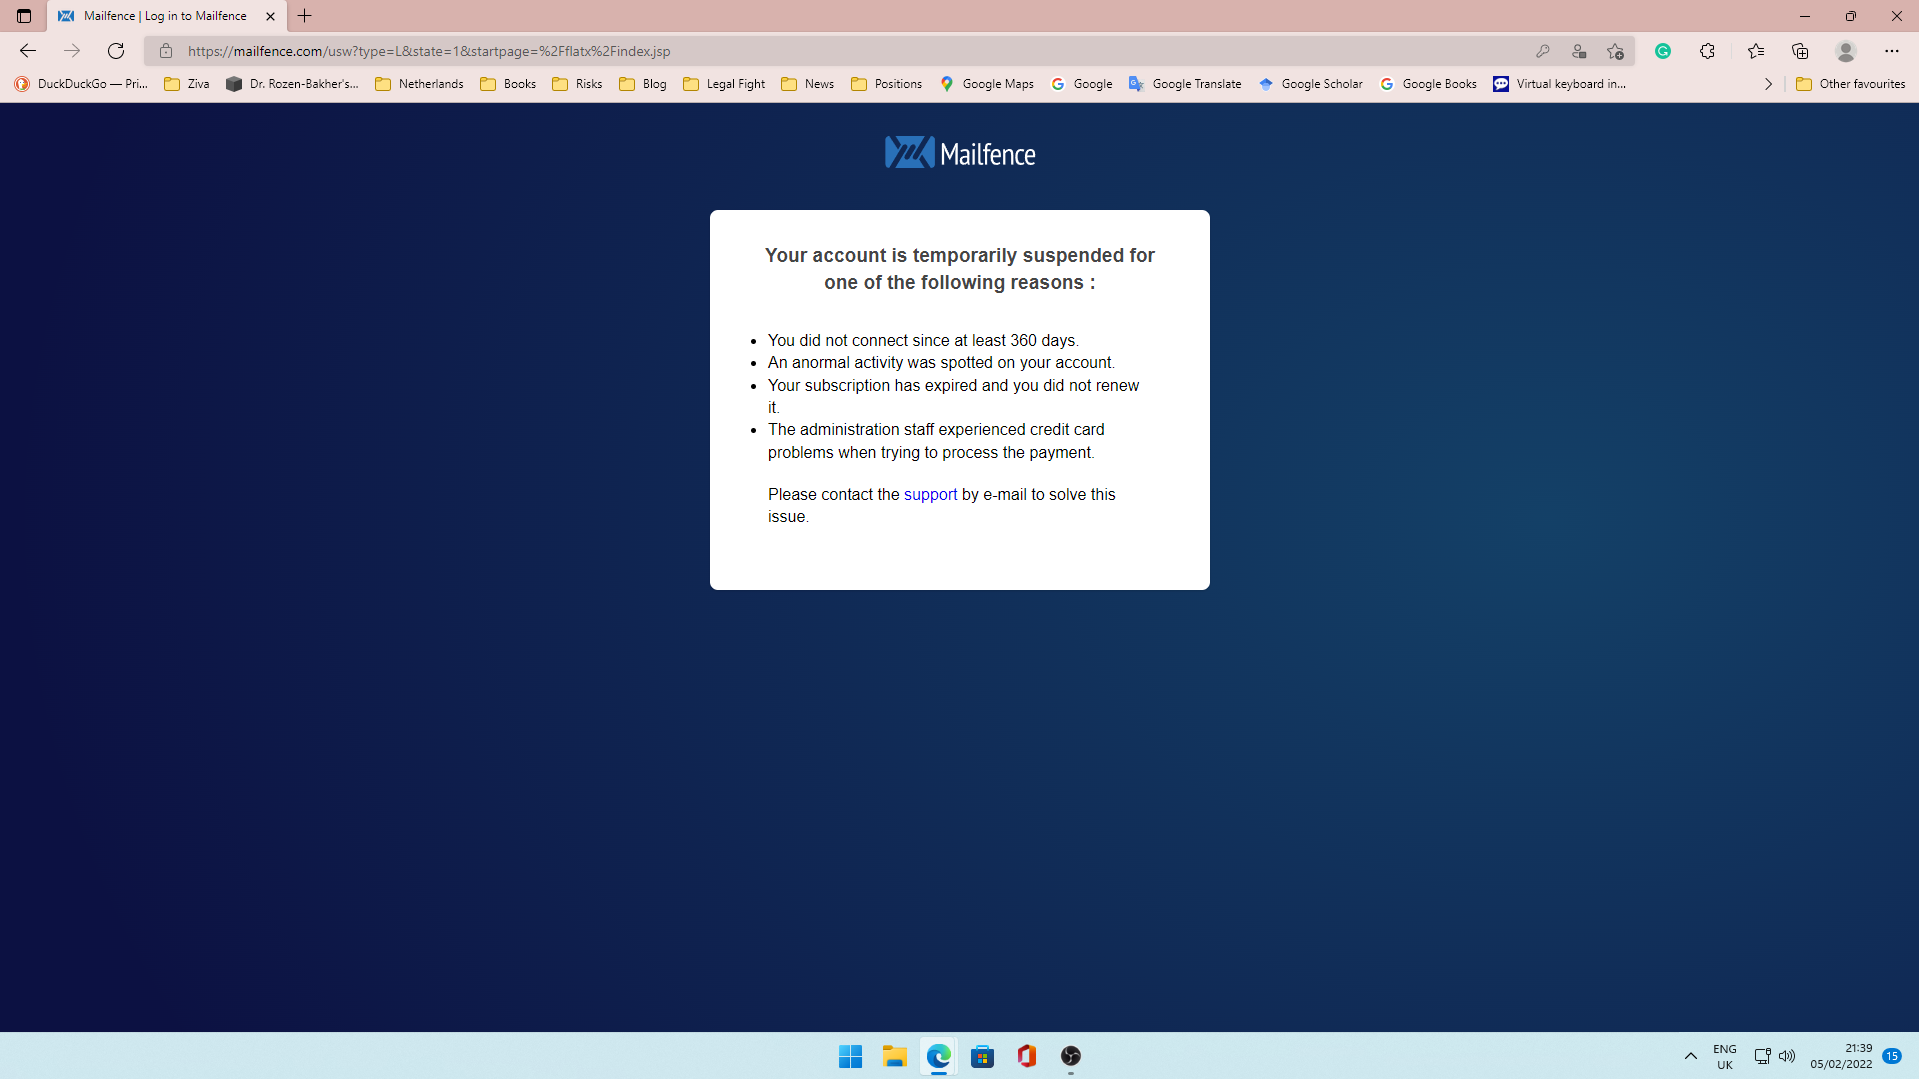Show hidden system tray icons
This screenshot has width=1919, height=1079.
click(1691, 1056)
